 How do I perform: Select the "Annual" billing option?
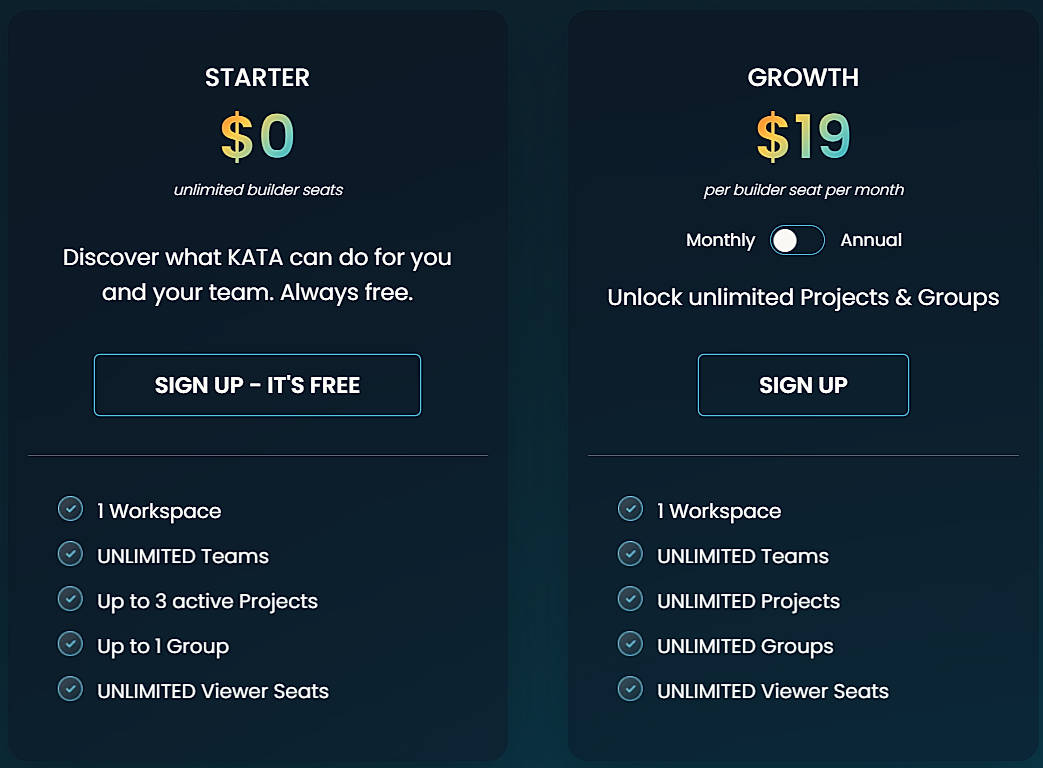click(871, 240)
